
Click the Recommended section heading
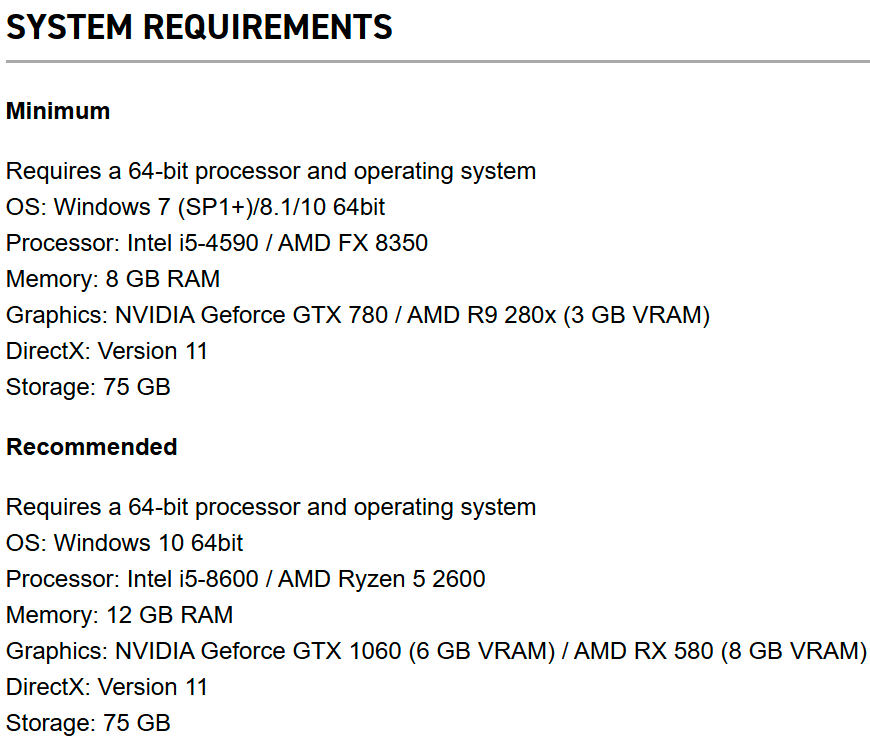pyautogui.click(x=92, y=446)
